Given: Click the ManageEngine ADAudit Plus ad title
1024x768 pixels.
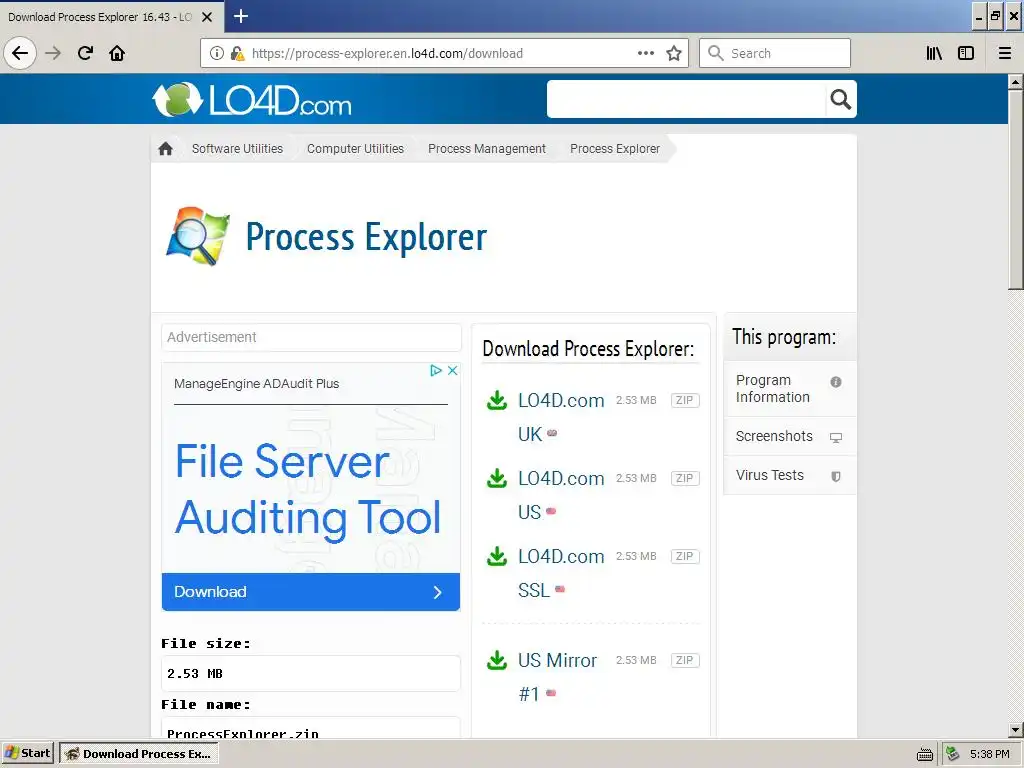Looking at the screenshot, I should 257,384.
